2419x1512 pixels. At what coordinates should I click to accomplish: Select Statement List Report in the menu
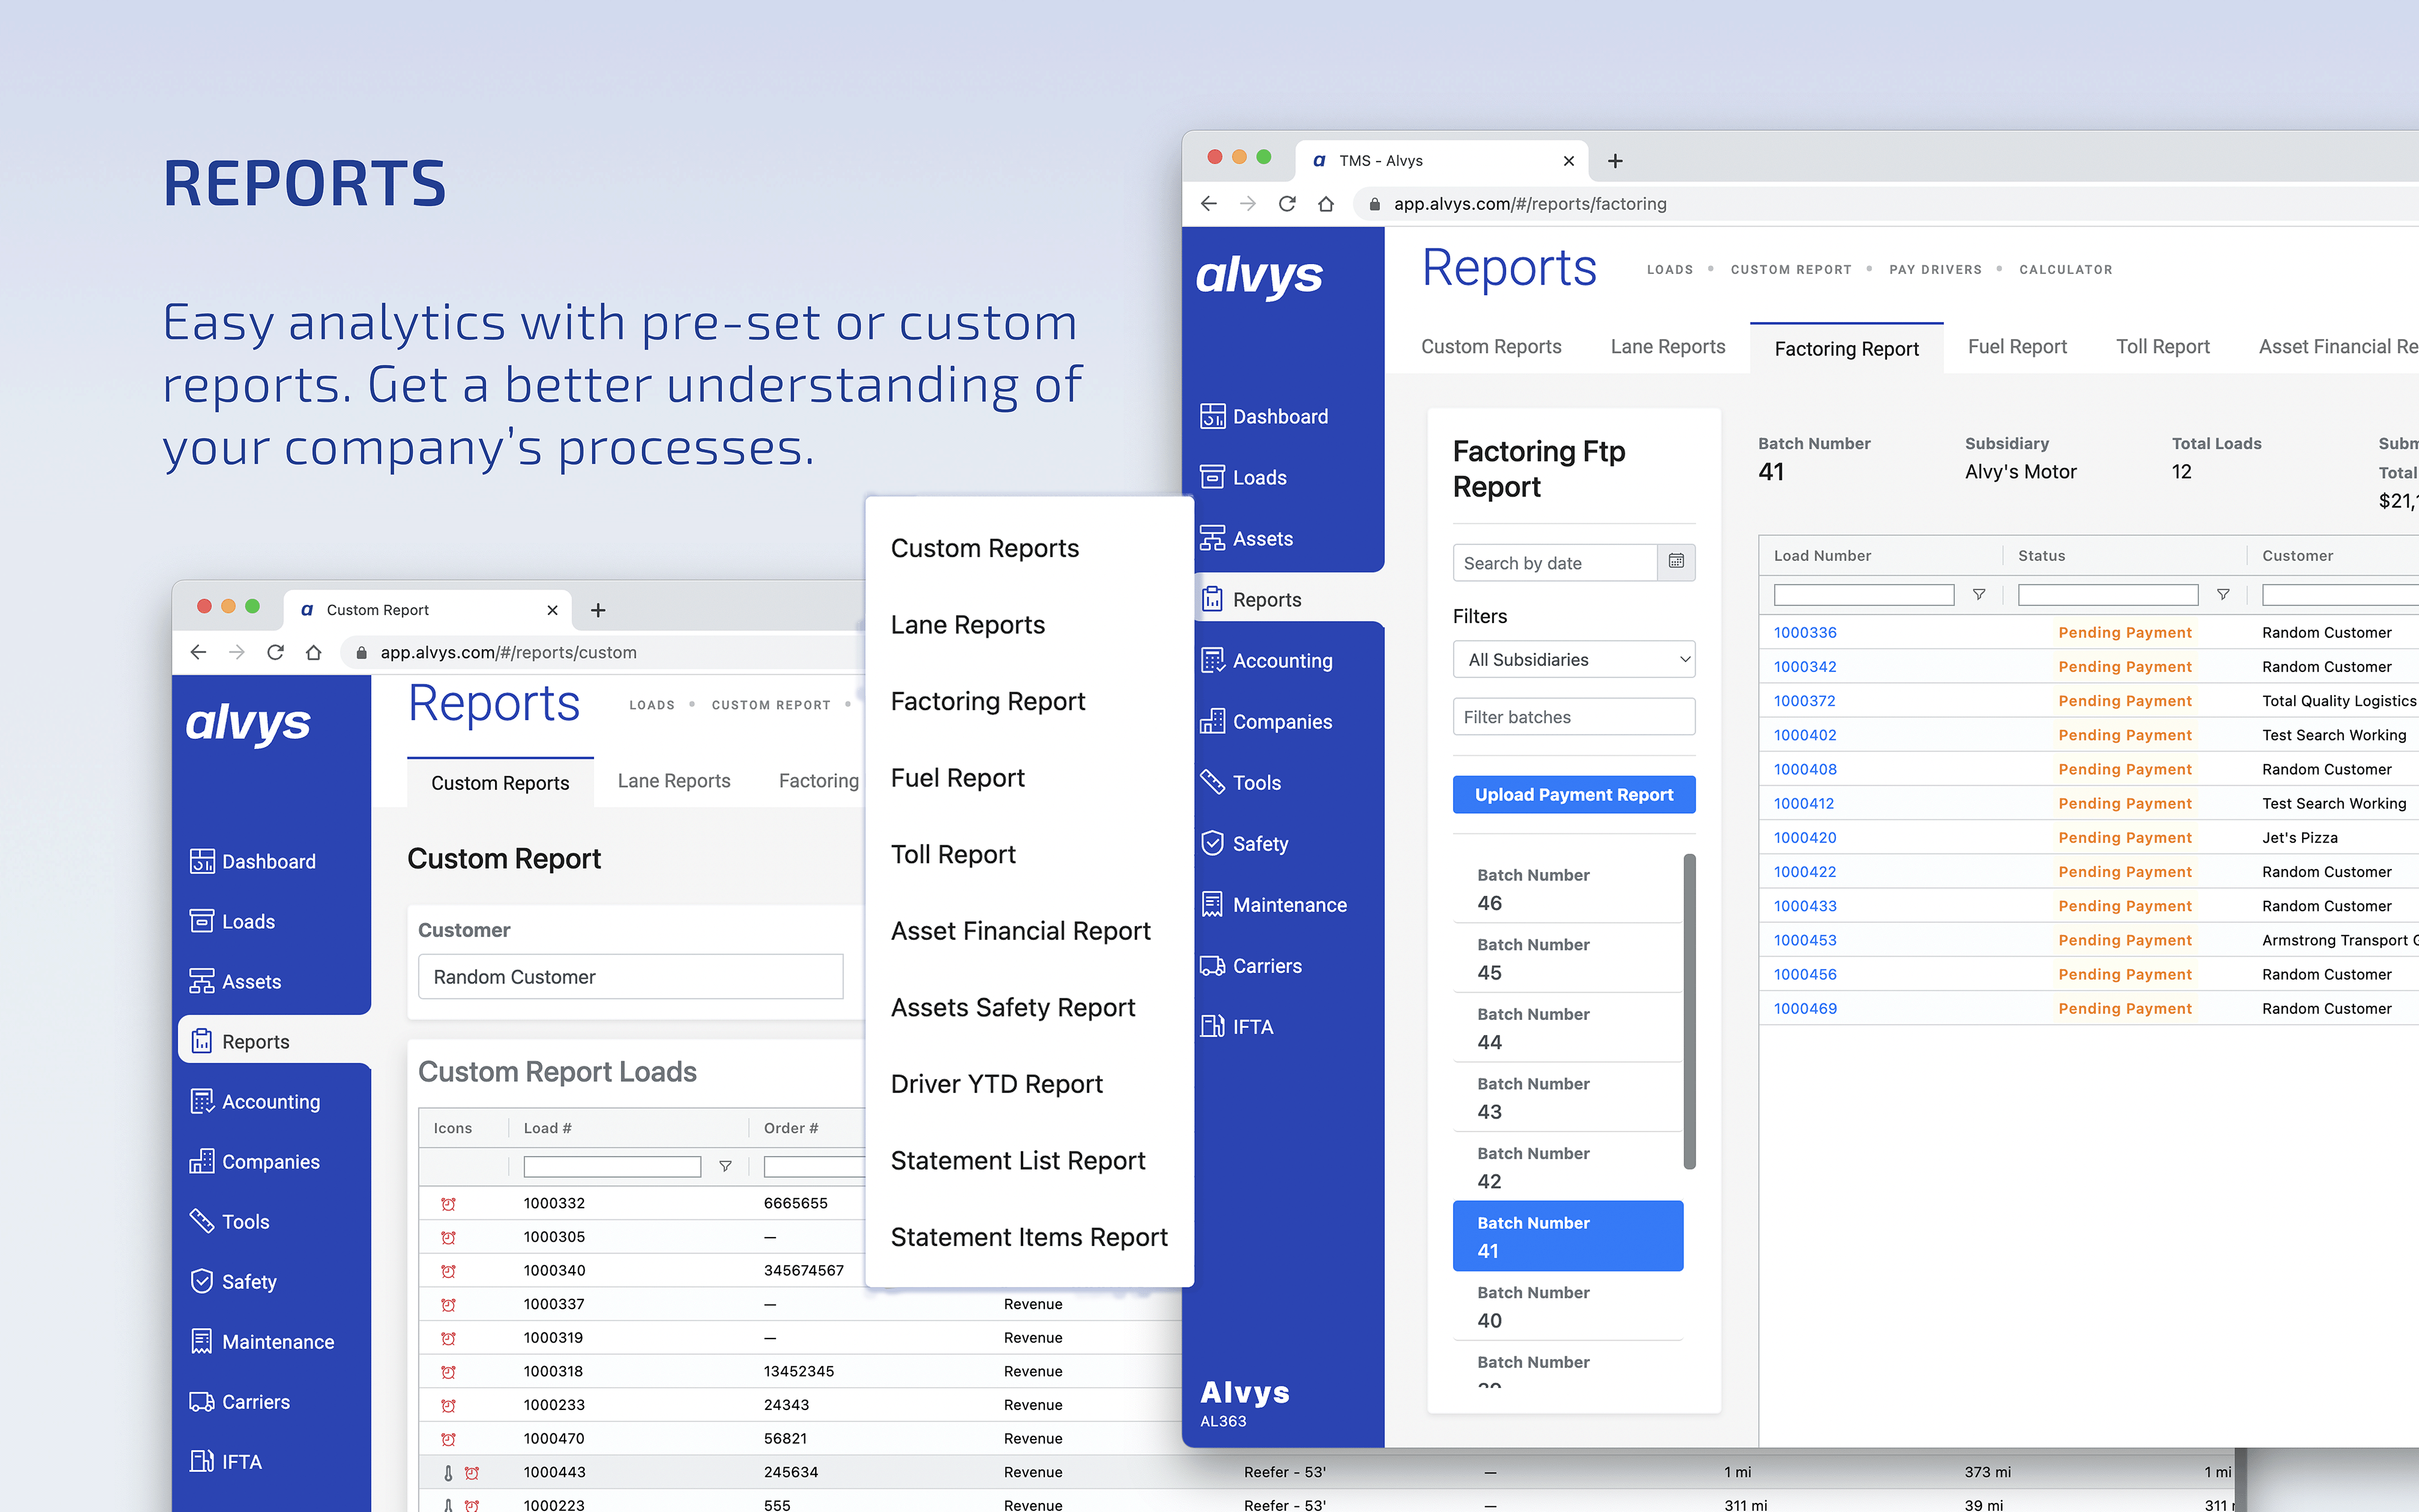pos(1017,1160)
